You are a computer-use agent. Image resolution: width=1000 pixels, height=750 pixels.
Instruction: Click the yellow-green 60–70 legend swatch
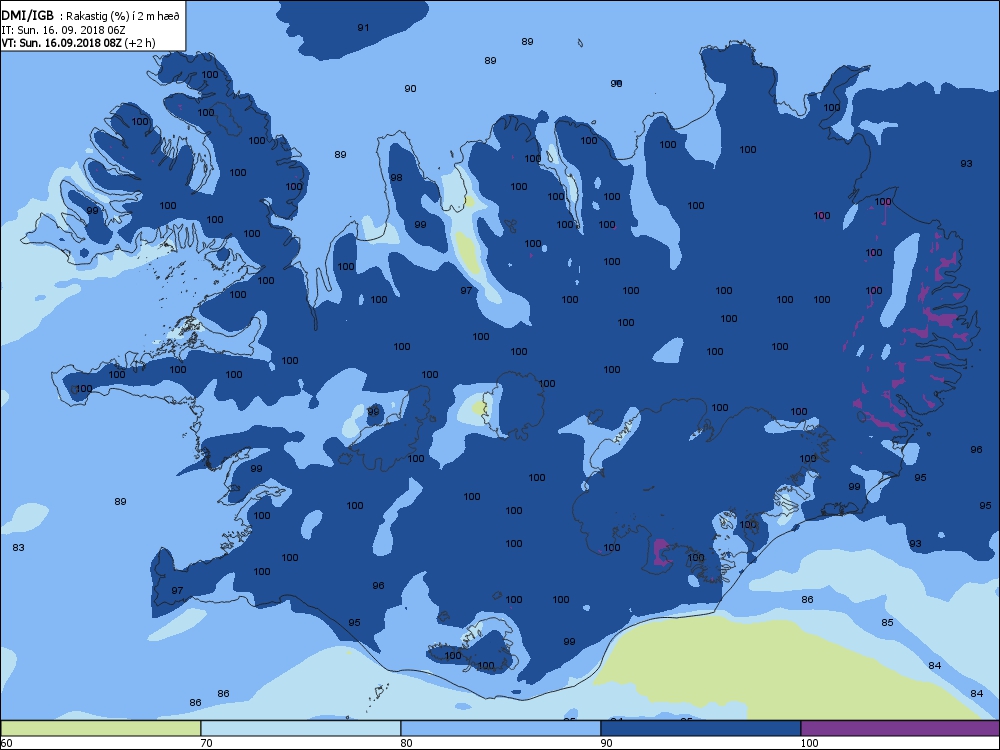point(101,728)
